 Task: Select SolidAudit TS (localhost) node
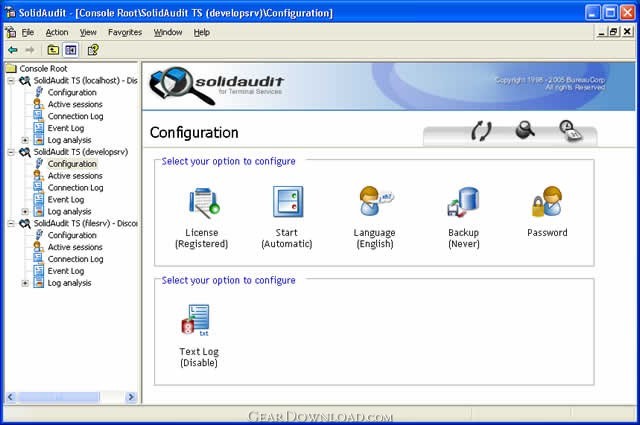tap(85, 80)
